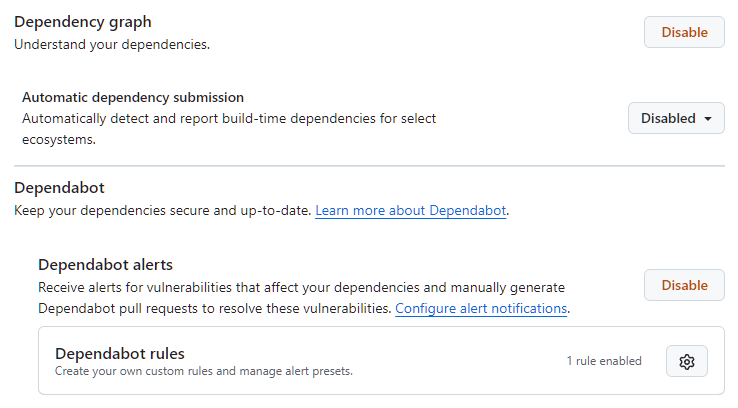Click 'Understand your dependencies.' description text
738x408 pixels.
pos(112,45)
